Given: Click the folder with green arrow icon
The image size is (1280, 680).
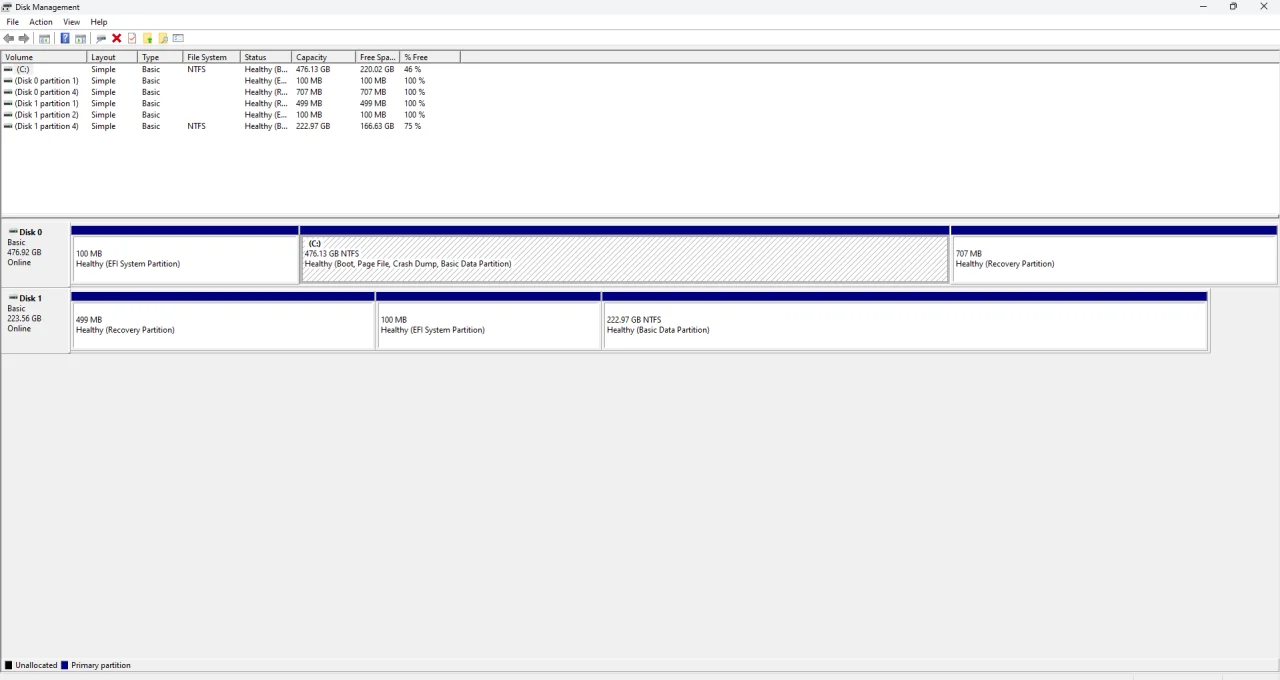Looking at the screenshot, I should pyautogui.click(x=147, y=38).
